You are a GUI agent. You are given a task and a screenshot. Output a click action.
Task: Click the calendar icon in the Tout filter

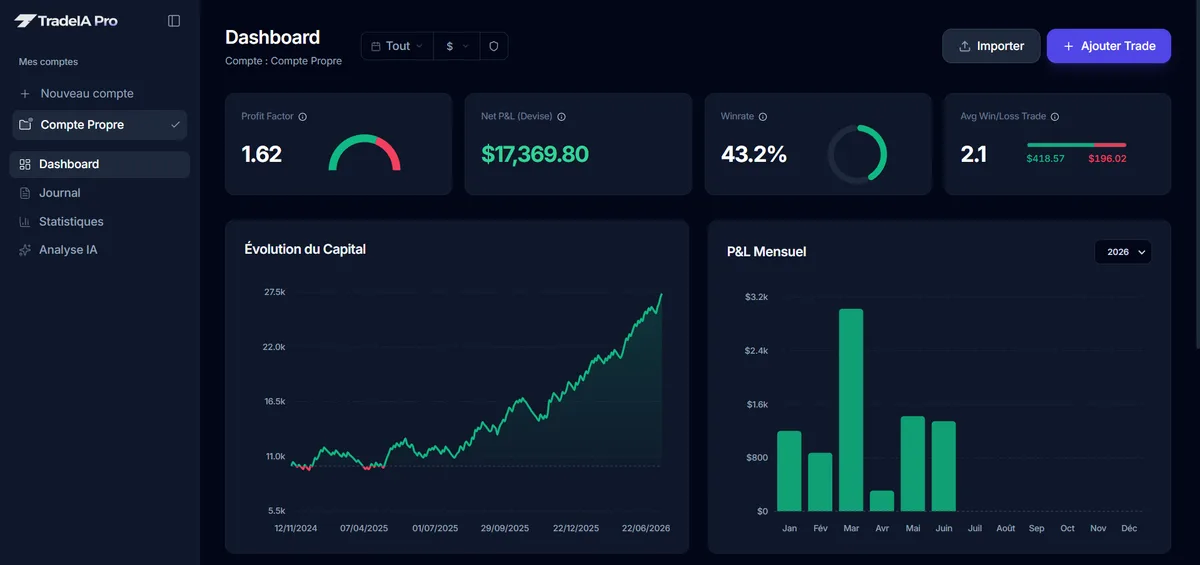(376, 46)
